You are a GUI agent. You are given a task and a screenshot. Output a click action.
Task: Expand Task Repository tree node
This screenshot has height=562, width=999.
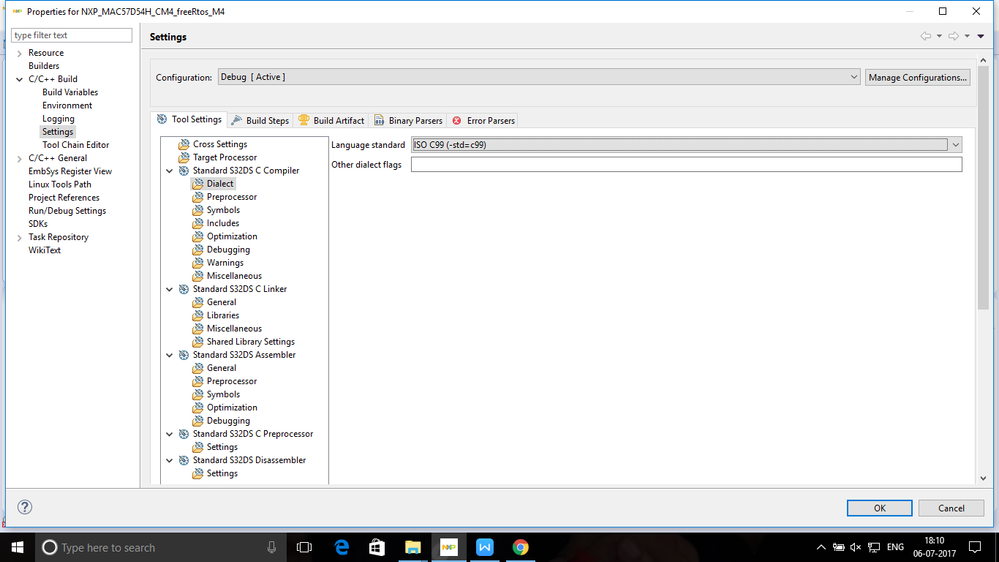(x=19, y=238)
